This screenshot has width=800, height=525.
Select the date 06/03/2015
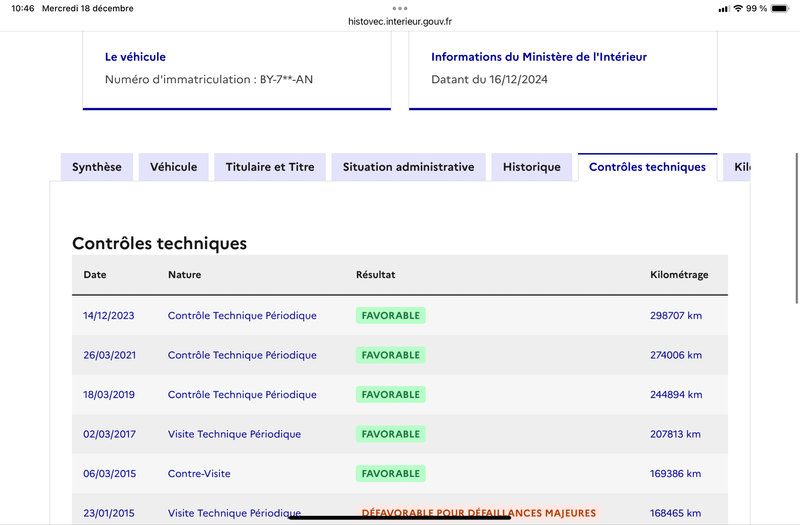pyautogui.click(x=110, y=473)
